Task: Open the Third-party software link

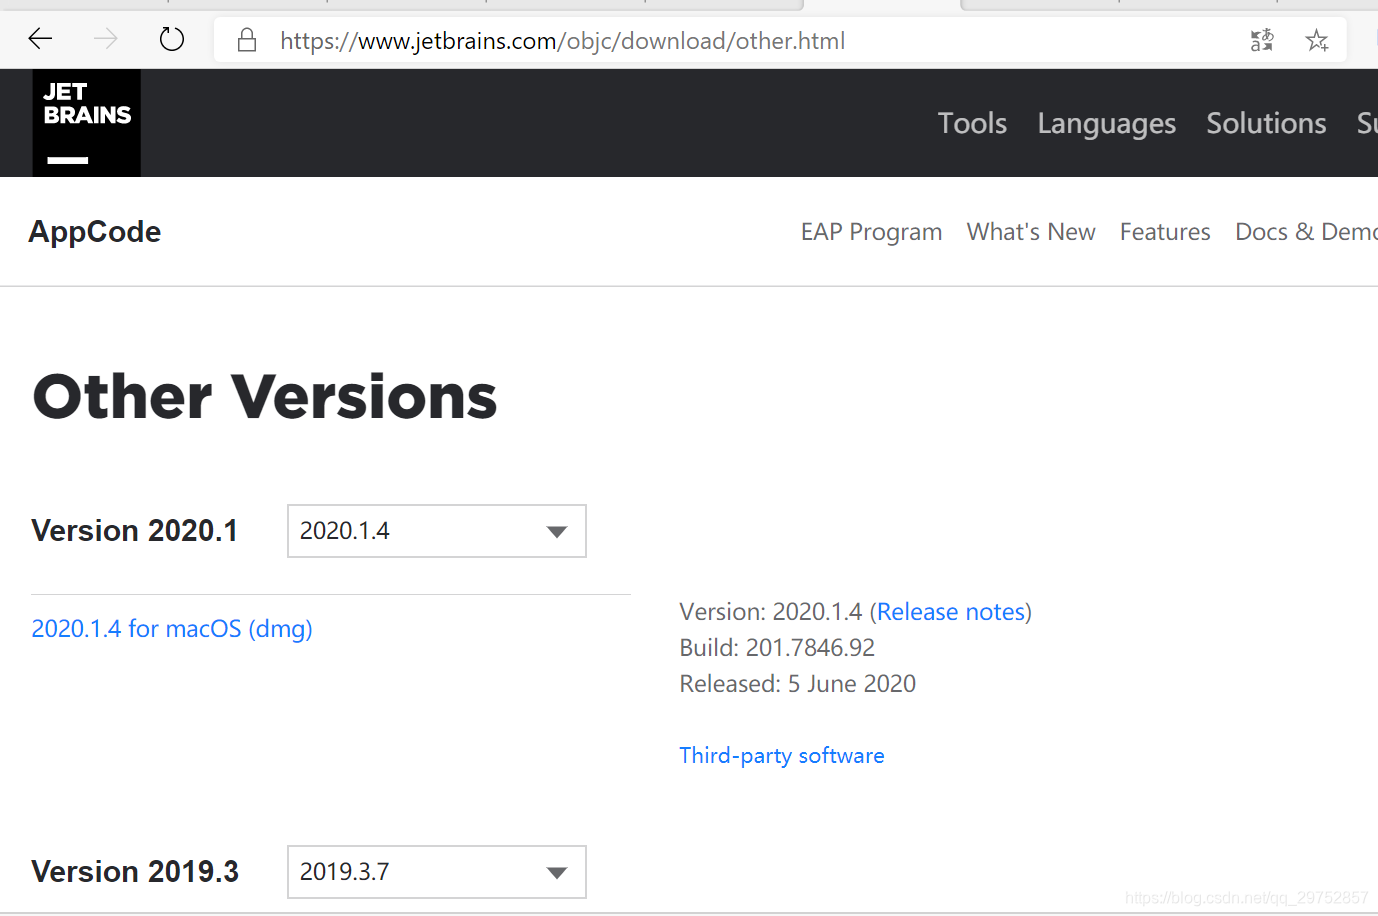Action: point(782,756)
